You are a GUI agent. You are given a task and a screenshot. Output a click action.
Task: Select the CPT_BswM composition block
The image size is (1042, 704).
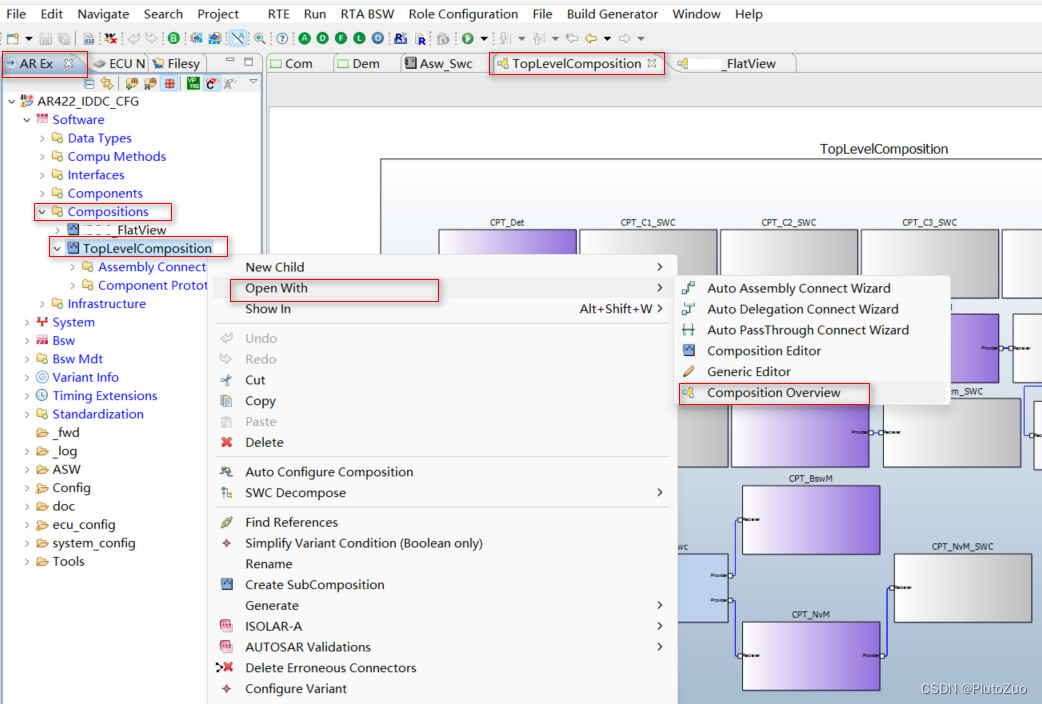click(810, 520)
